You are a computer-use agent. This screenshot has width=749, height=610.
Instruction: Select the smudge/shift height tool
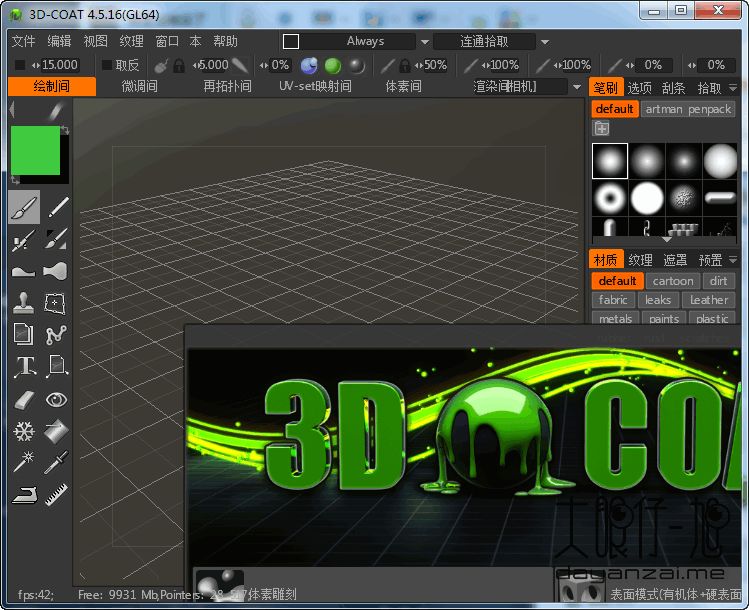click(x=24, y=272)
